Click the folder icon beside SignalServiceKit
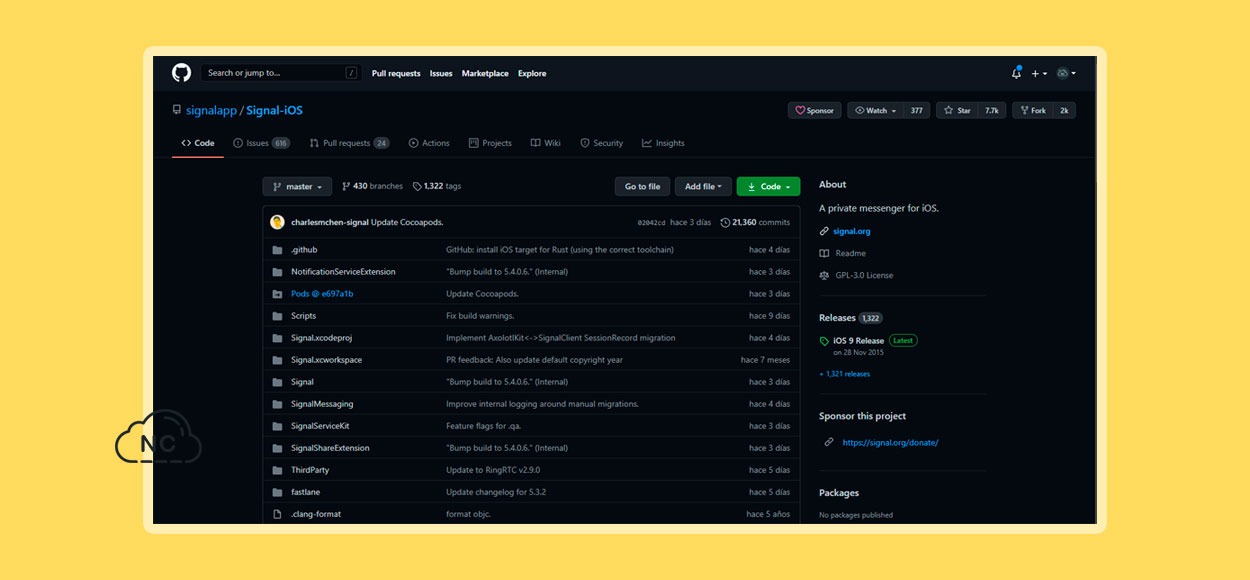 (x=277, y=426)
